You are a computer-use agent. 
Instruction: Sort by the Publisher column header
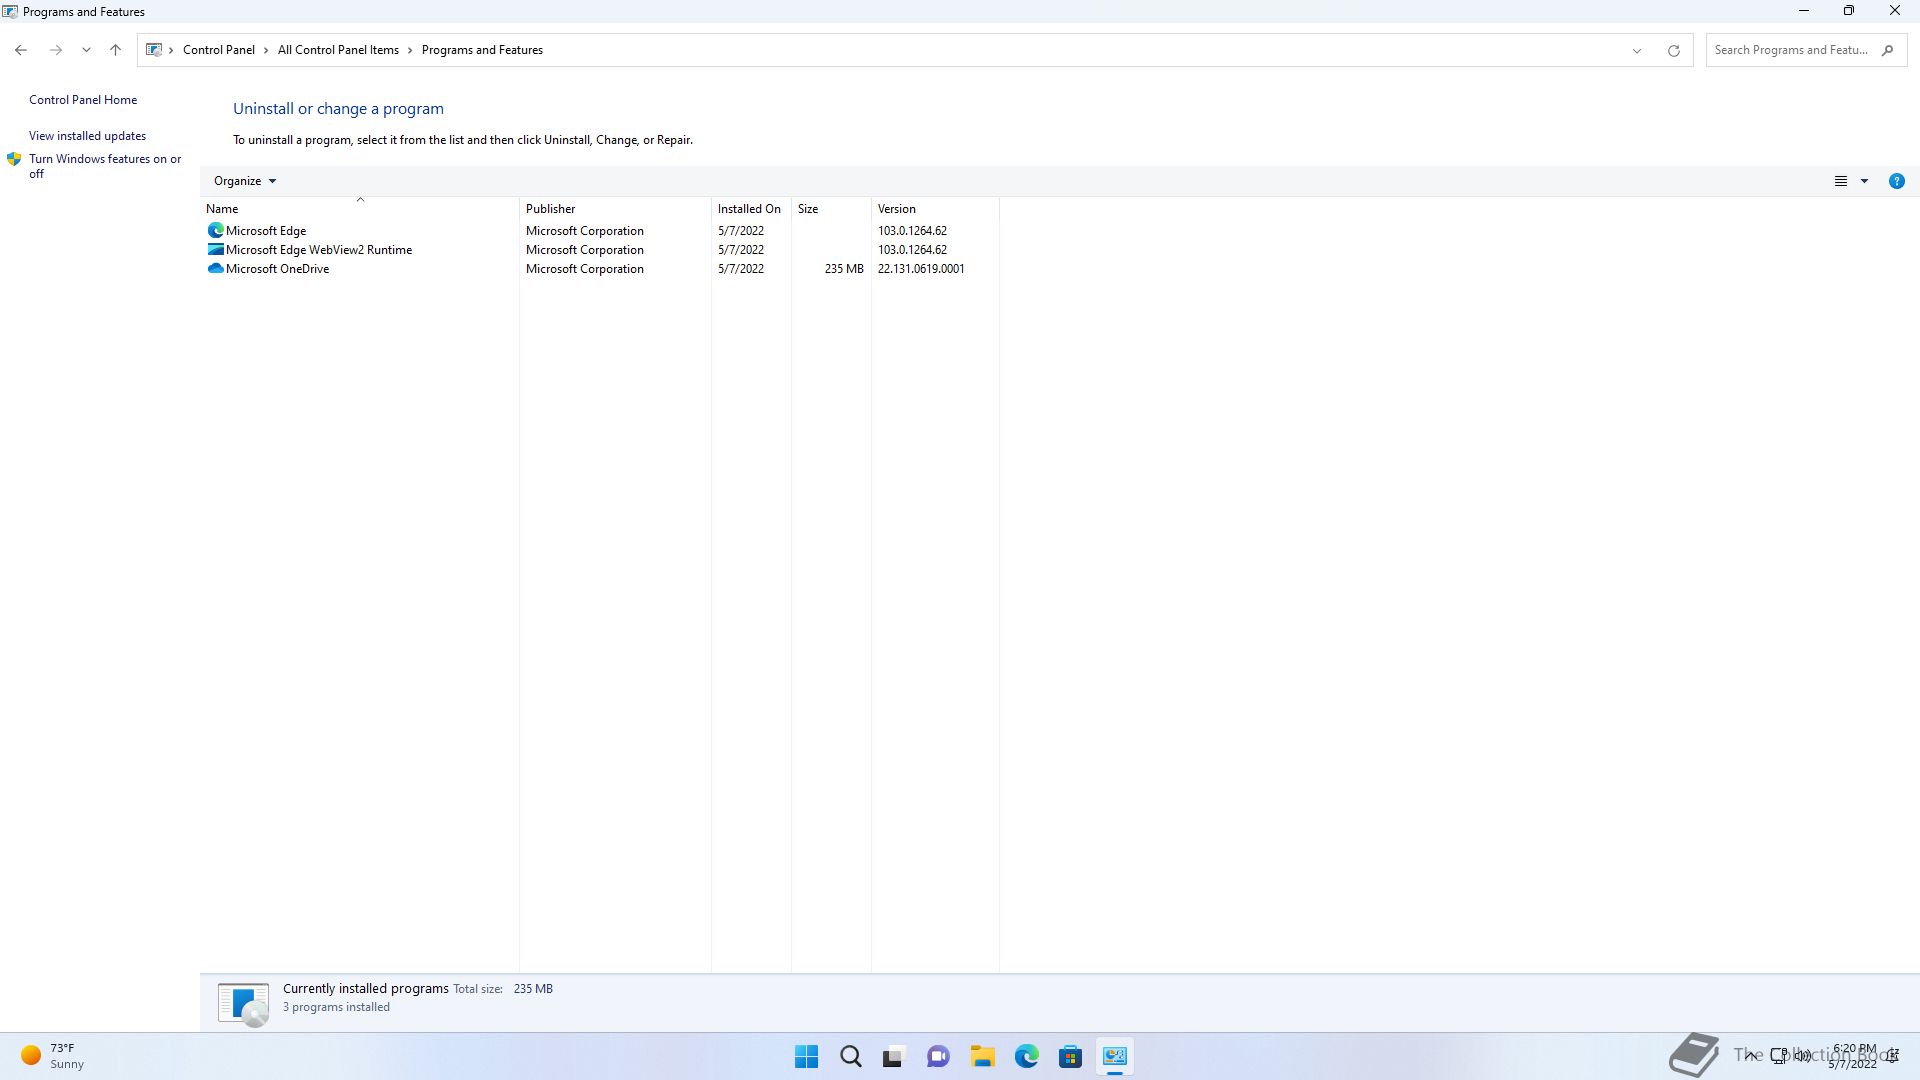(x=615, y=208)
